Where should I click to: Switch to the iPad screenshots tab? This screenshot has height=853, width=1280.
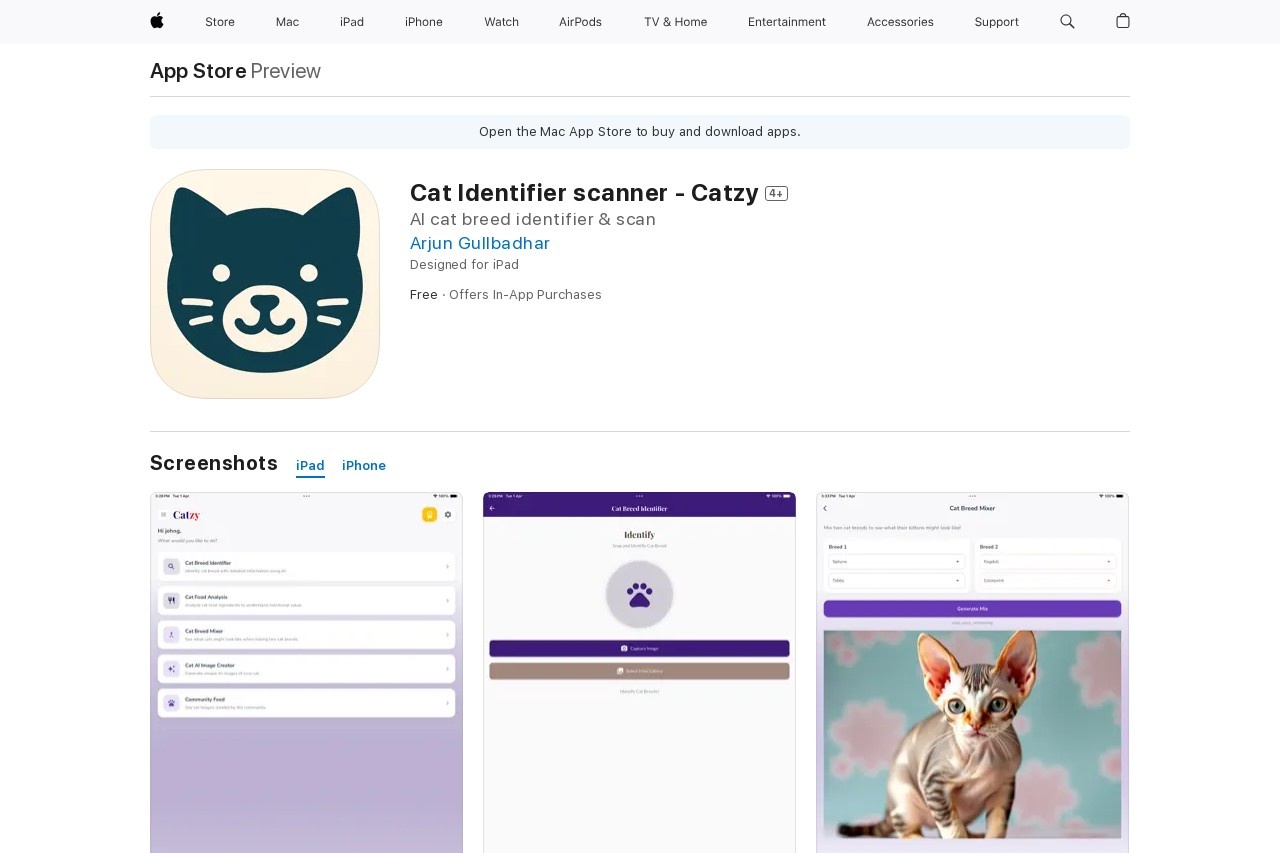click(310, 466)
